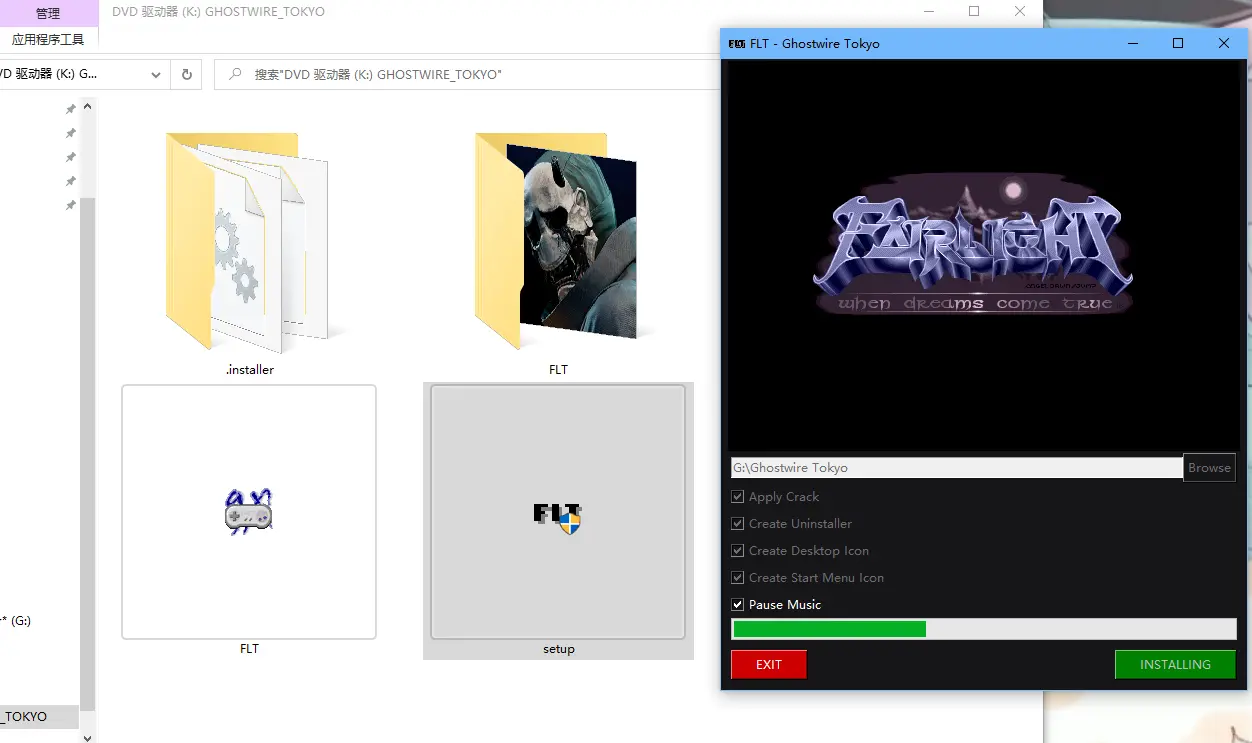Viewport: 1252px width, 743px height.
Task: Click the Browse button in installer
Action: tap(1209, 467)
